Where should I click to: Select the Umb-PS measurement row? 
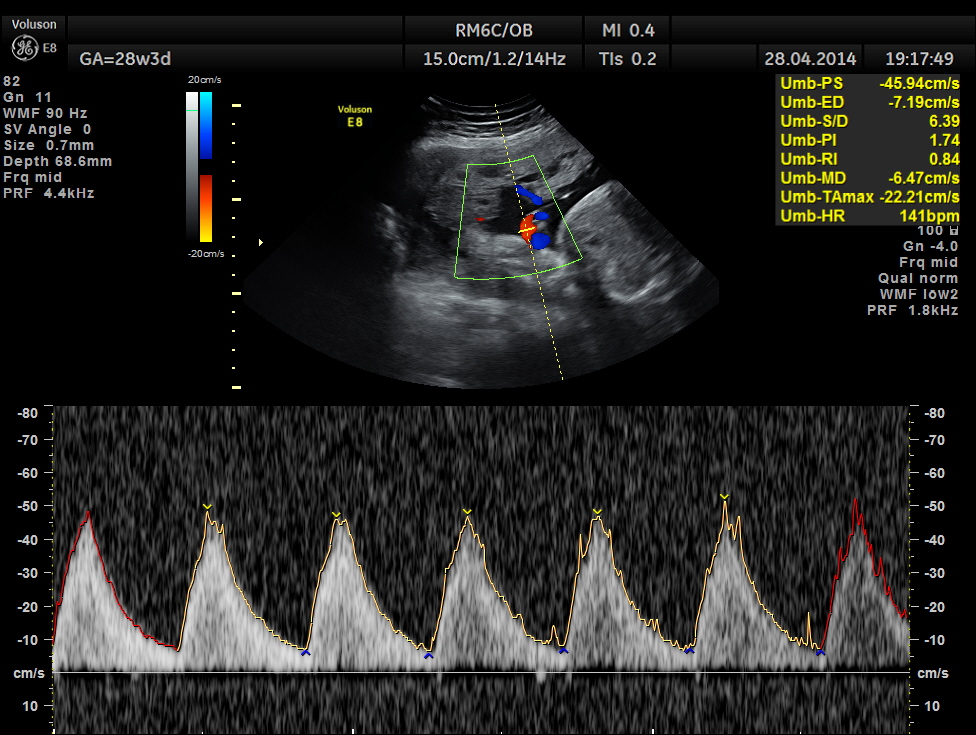click(x=868, y=83)
